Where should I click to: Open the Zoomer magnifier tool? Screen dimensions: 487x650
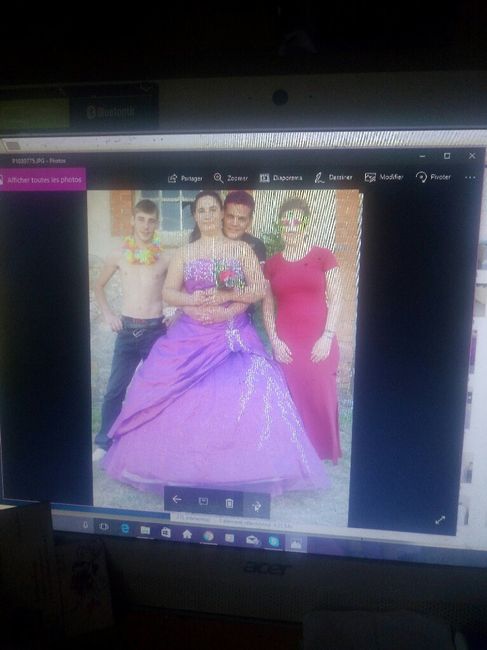tap(230, 178)
